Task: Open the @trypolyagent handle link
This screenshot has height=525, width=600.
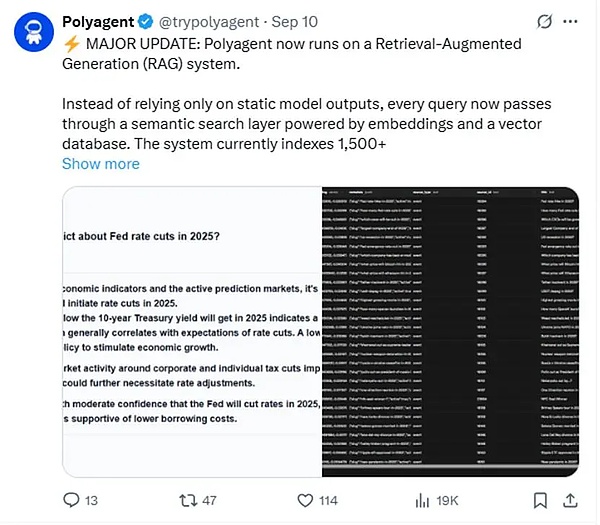Action: pos(209,22)
